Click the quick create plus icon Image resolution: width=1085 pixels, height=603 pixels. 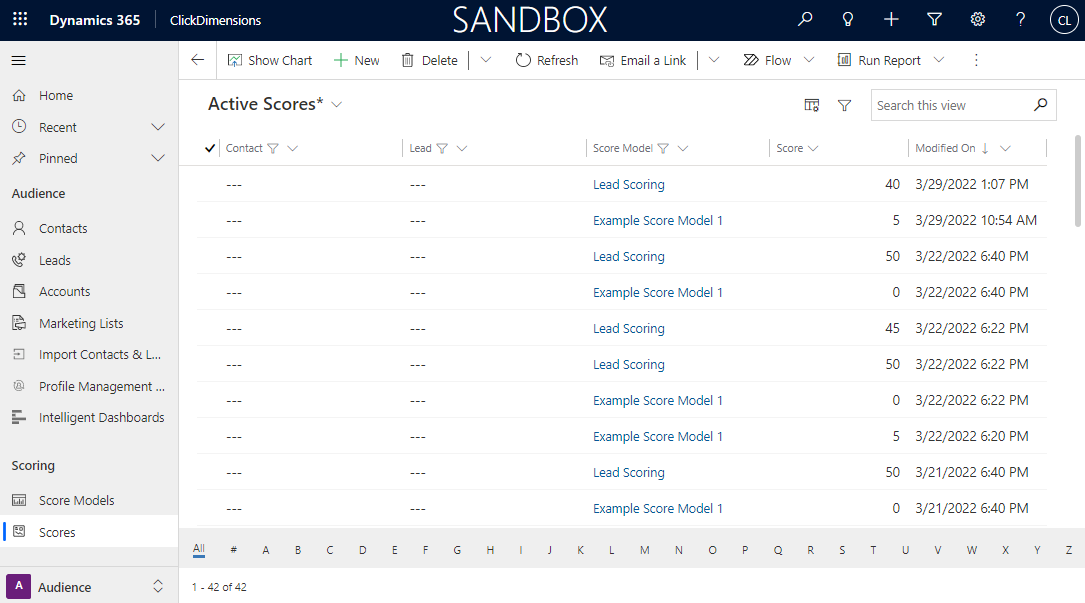[891, 19]
